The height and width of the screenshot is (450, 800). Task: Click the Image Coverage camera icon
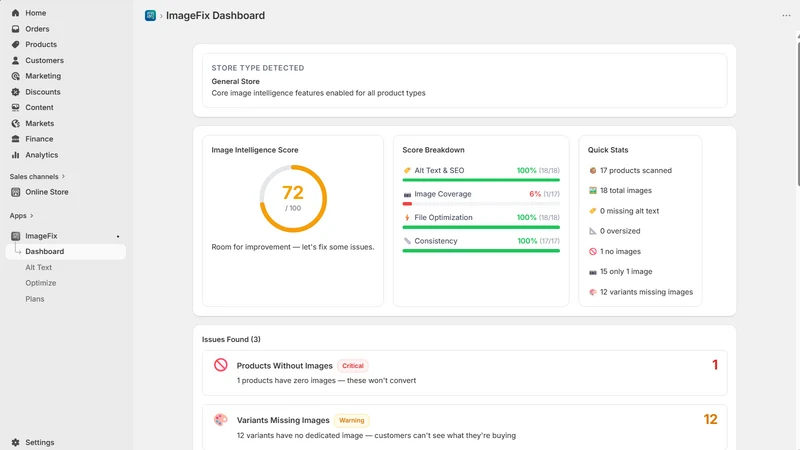pos(407,194)
